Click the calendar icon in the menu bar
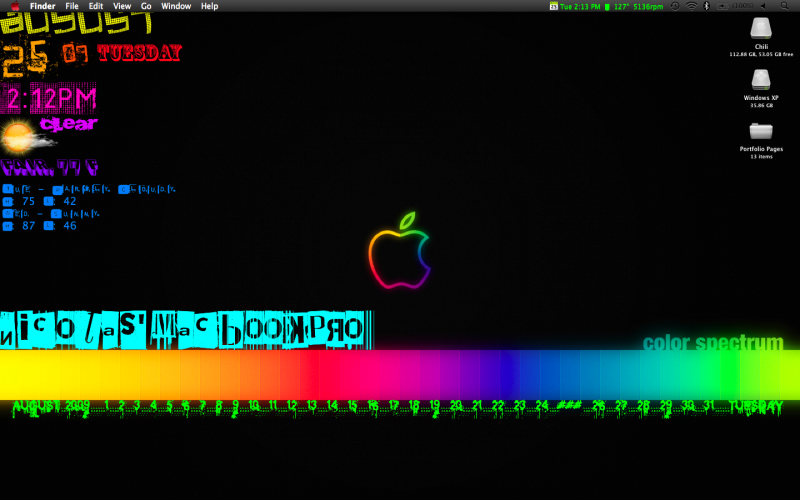 554,6
